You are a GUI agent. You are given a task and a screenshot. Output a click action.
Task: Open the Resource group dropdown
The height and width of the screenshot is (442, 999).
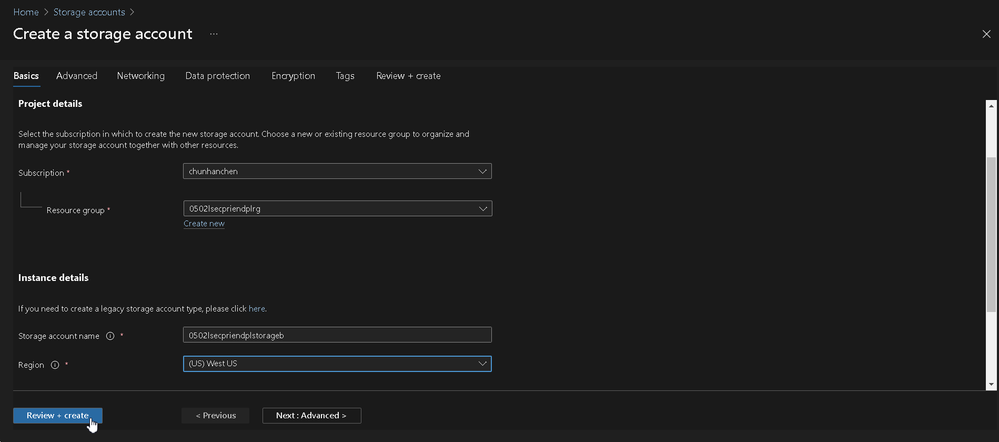(x=337, y=209)
